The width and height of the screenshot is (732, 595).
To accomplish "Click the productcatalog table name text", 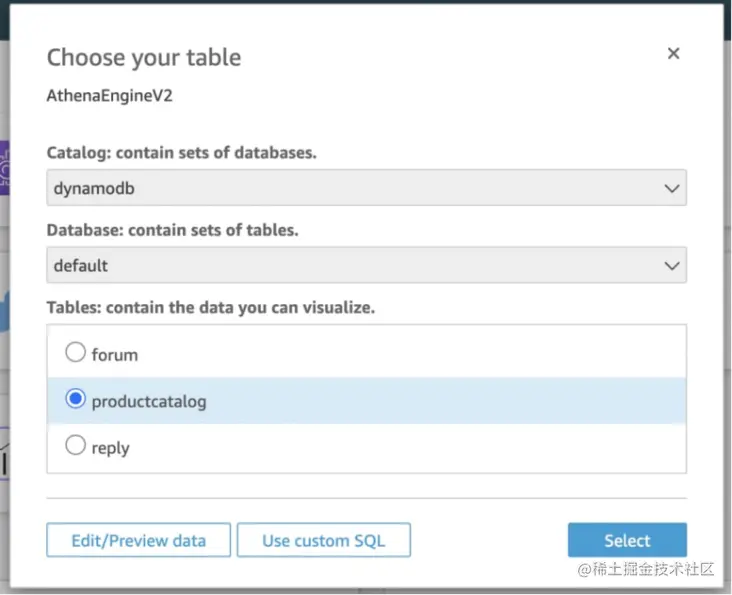I will pyautogui.click(x=149, y=401).
